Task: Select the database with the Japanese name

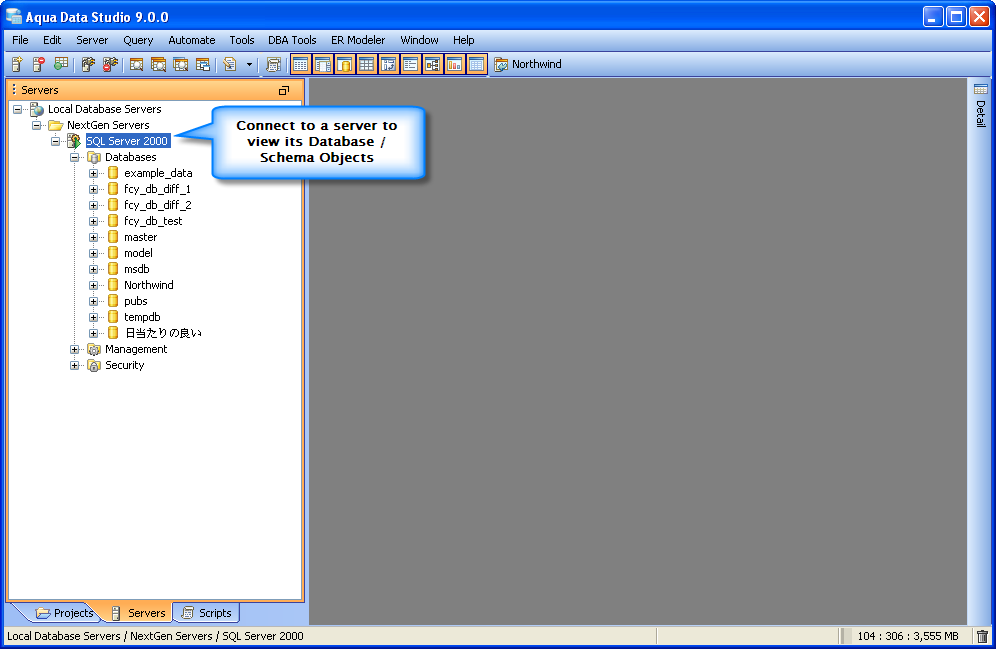Action: pos(163,333)
